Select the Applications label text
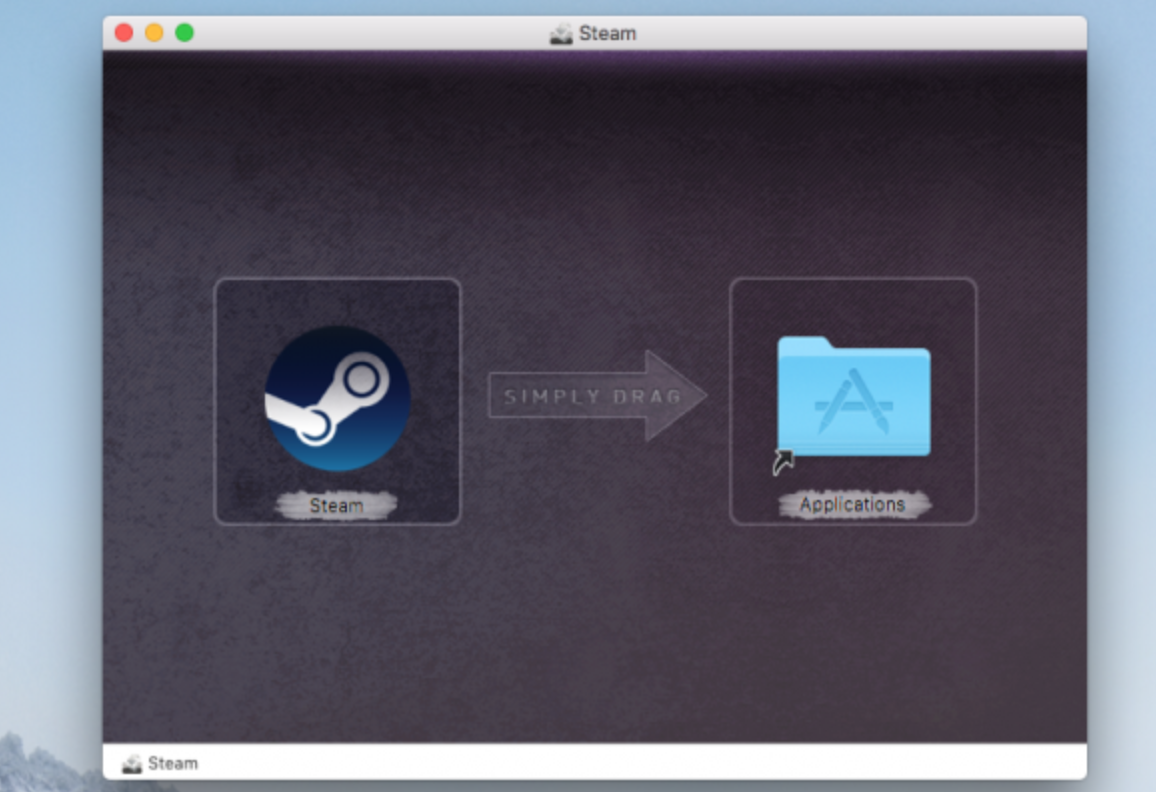The width and height of the screenshot is (1156, 792). click(851, 503)
